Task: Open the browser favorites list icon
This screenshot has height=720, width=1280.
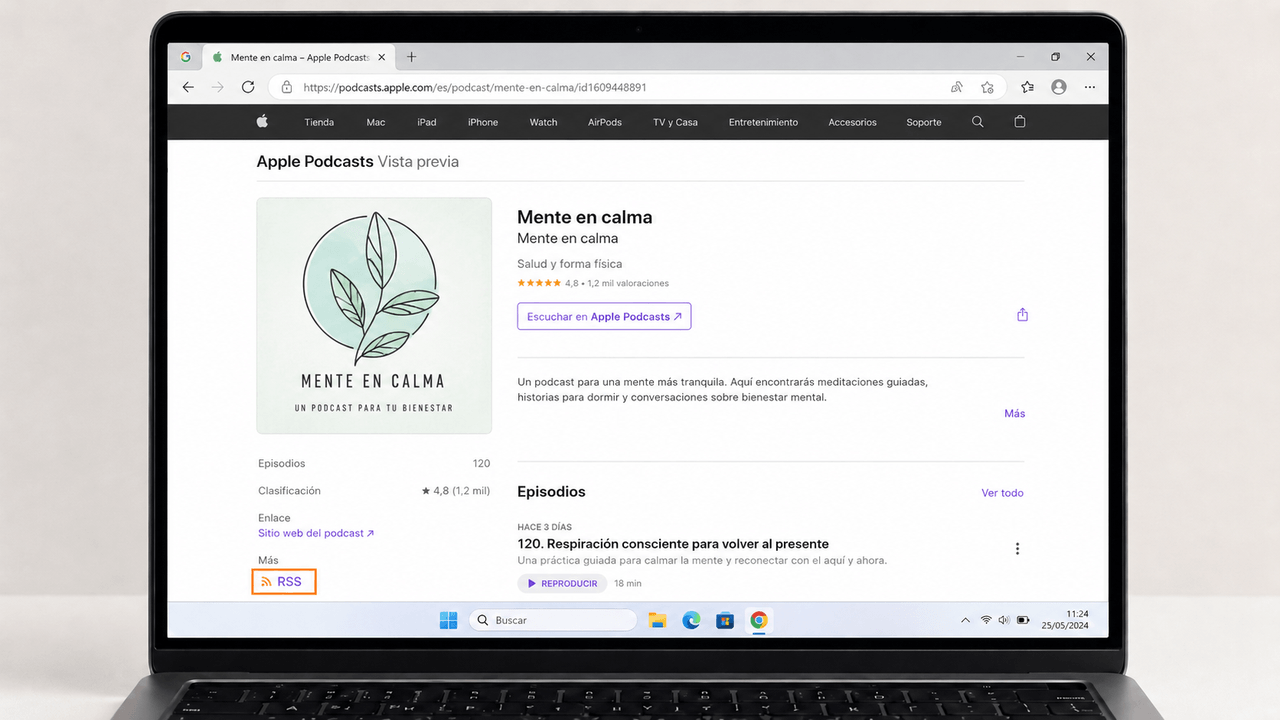Action: (1027, 87)
